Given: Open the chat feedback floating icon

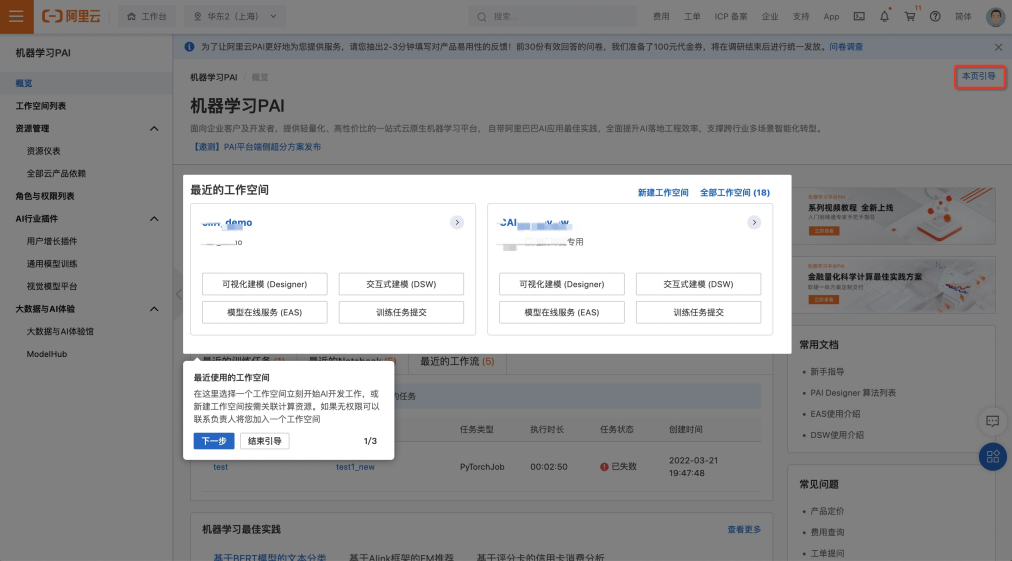Looking at the screenshot, I should click(993, 422).
